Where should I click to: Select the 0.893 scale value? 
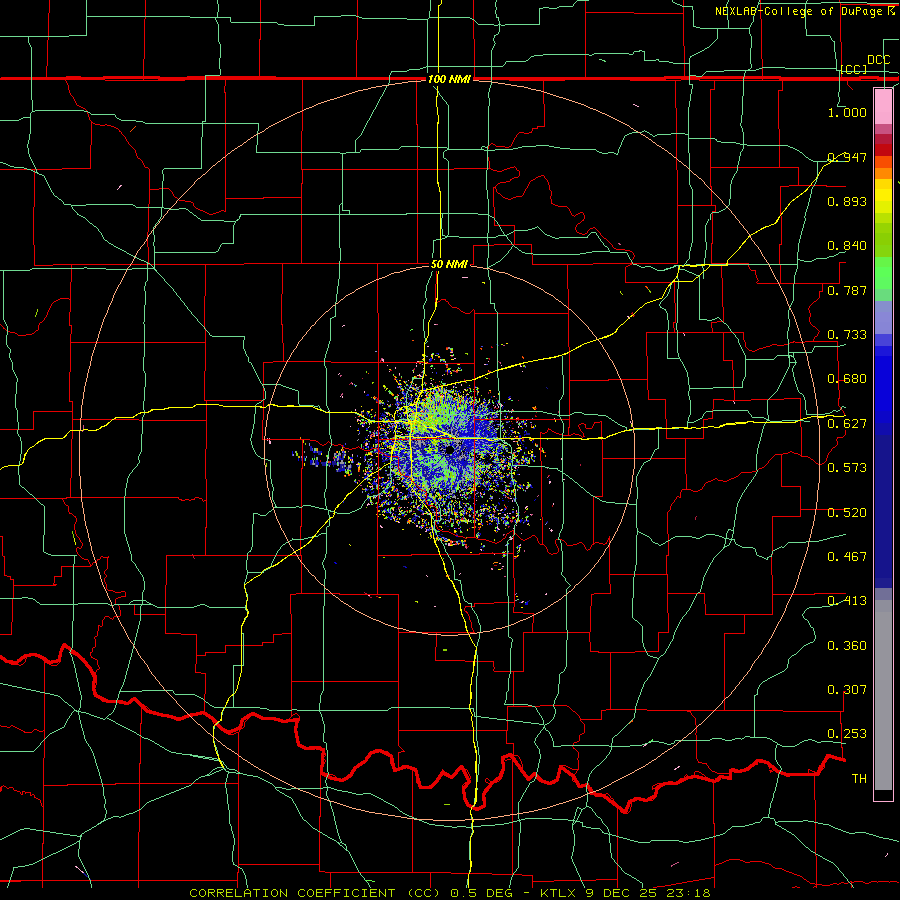(x=847, y=201)
